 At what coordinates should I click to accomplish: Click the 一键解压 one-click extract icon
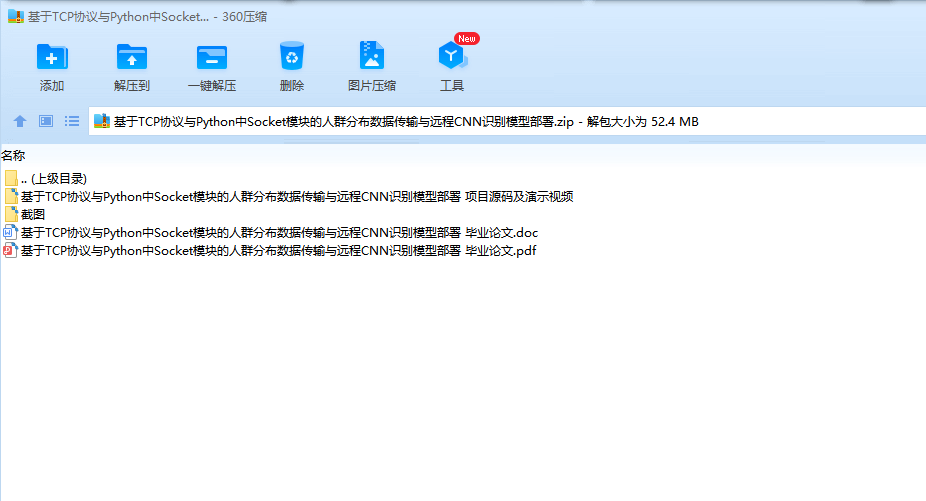tap(211, 57)
